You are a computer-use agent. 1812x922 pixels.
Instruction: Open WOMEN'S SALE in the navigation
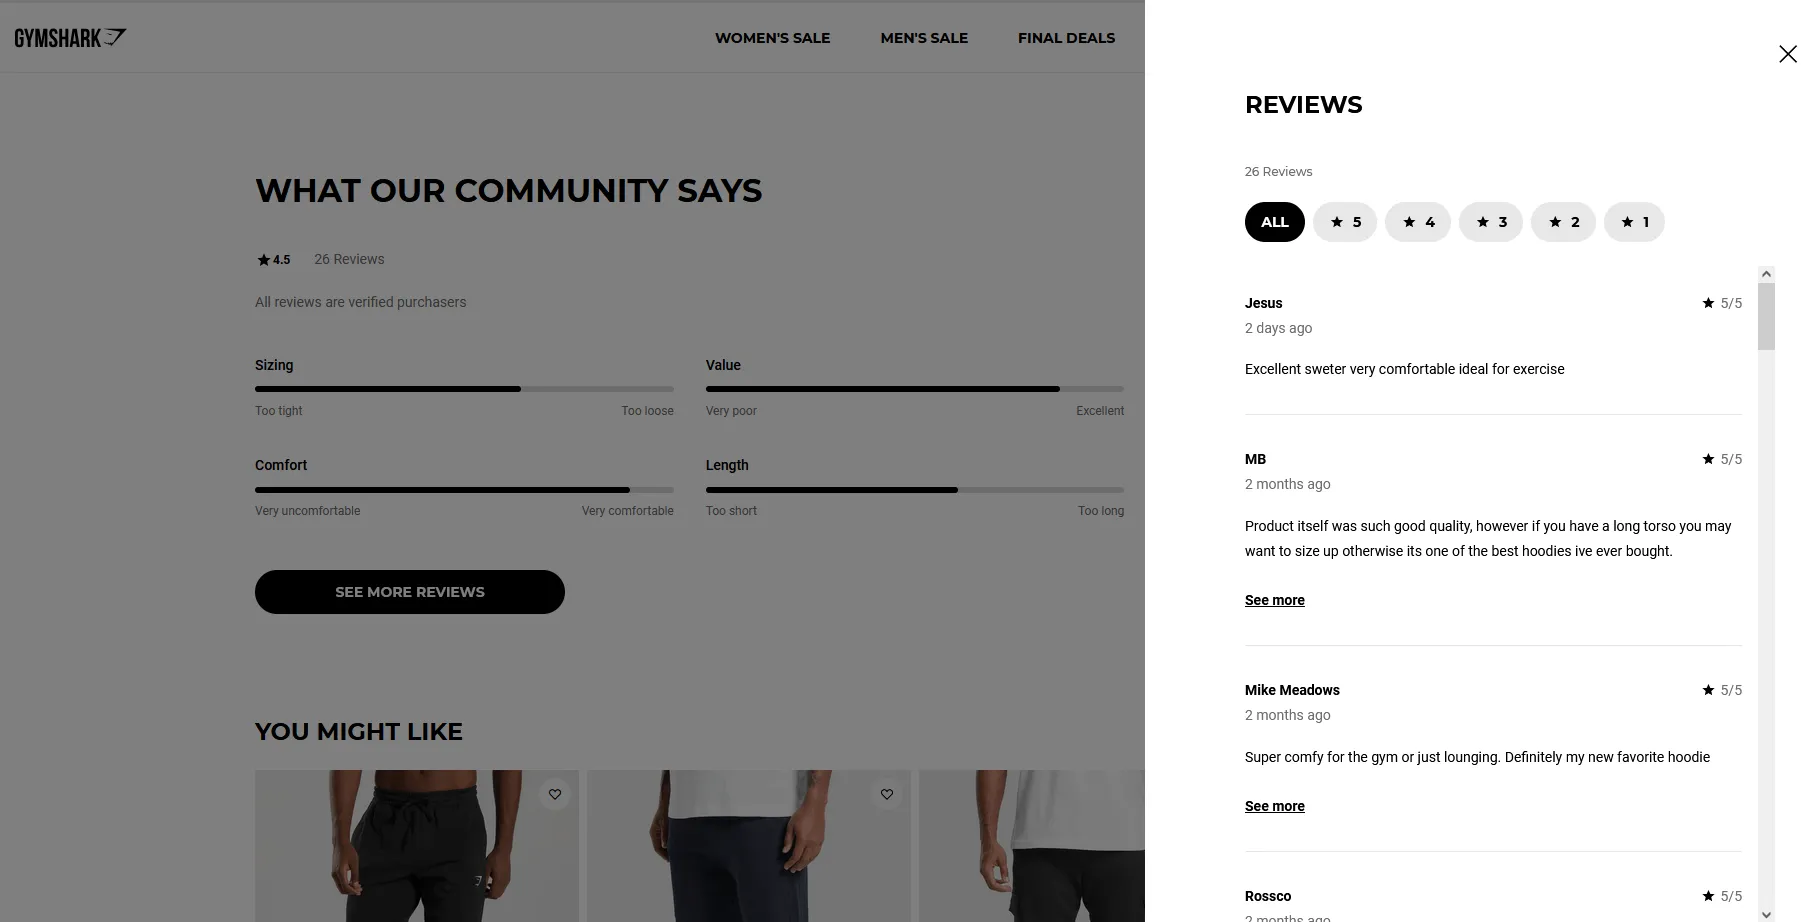pos(772,37)
